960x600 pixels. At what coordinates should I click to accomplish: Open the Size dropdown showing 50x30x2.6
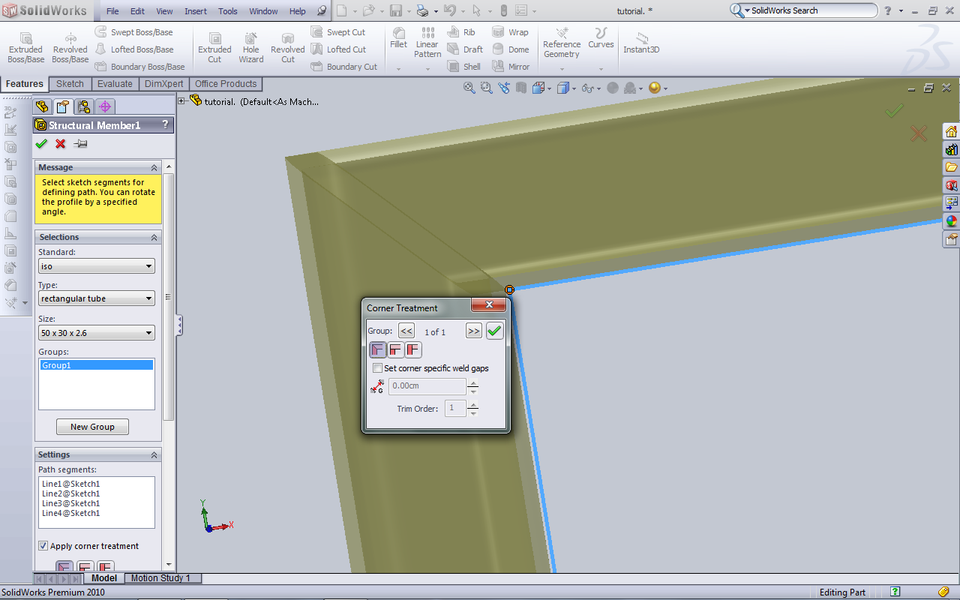point(96,332)
